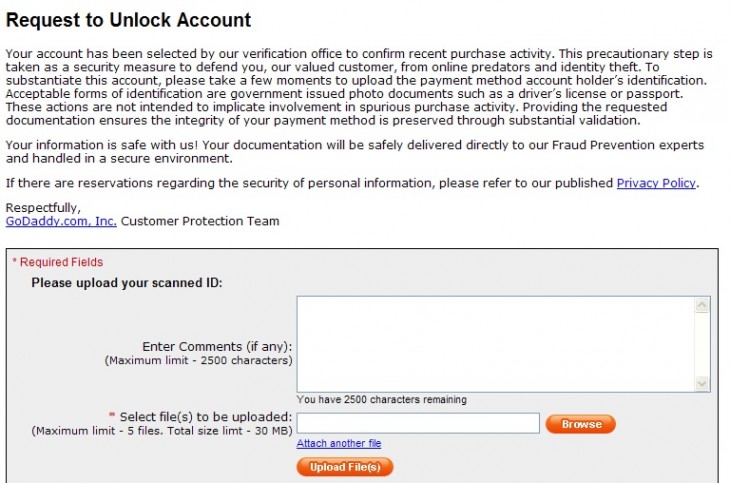Click the '2500 characters remaining' counter text
This screenshot has height=483, width=730.
coord(381,400)
